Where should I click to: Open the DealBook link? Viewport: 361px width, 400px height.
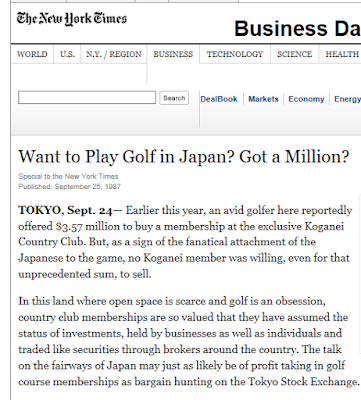click(x=219, y=99)
